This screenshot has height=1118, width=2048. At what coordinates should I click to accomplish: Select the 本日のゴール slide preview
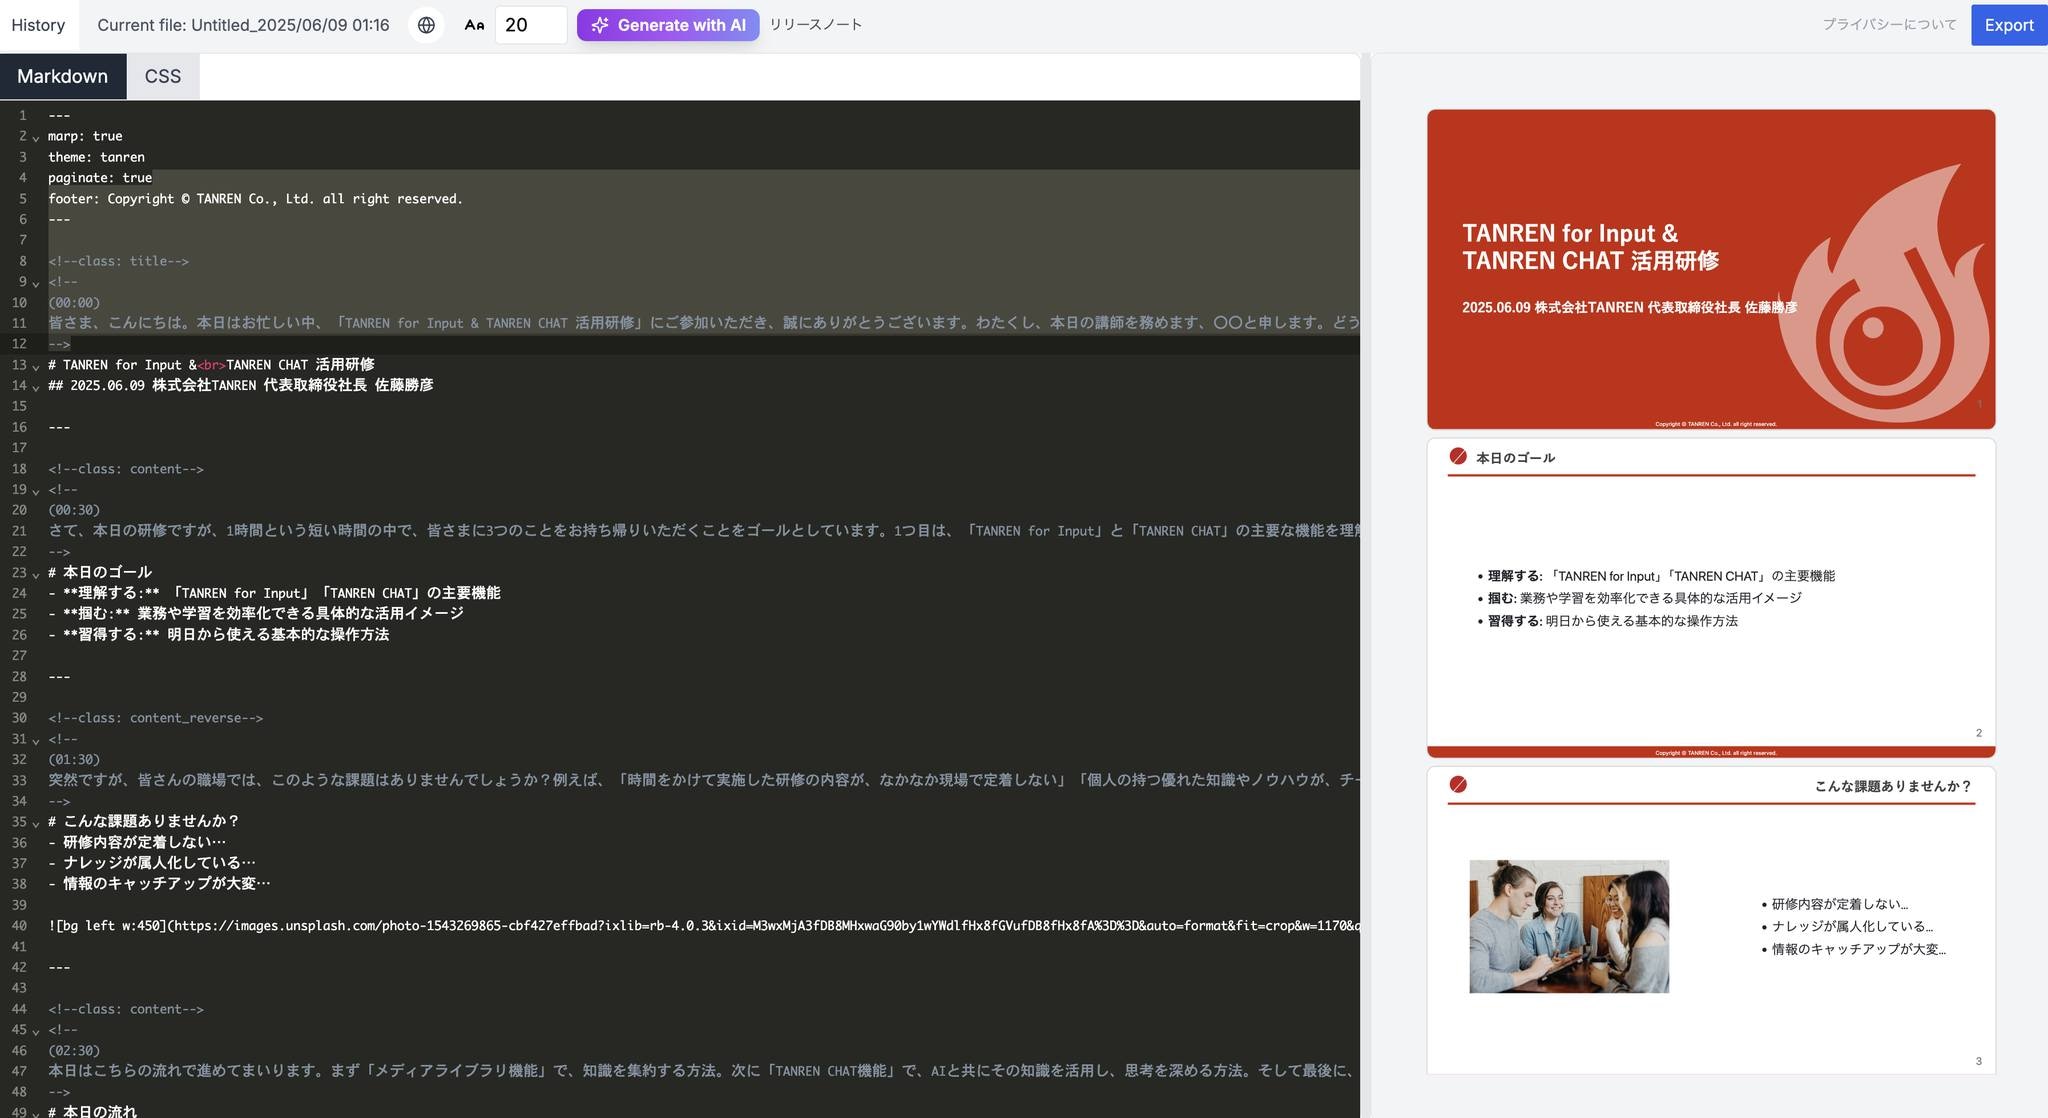point(1710,597)
